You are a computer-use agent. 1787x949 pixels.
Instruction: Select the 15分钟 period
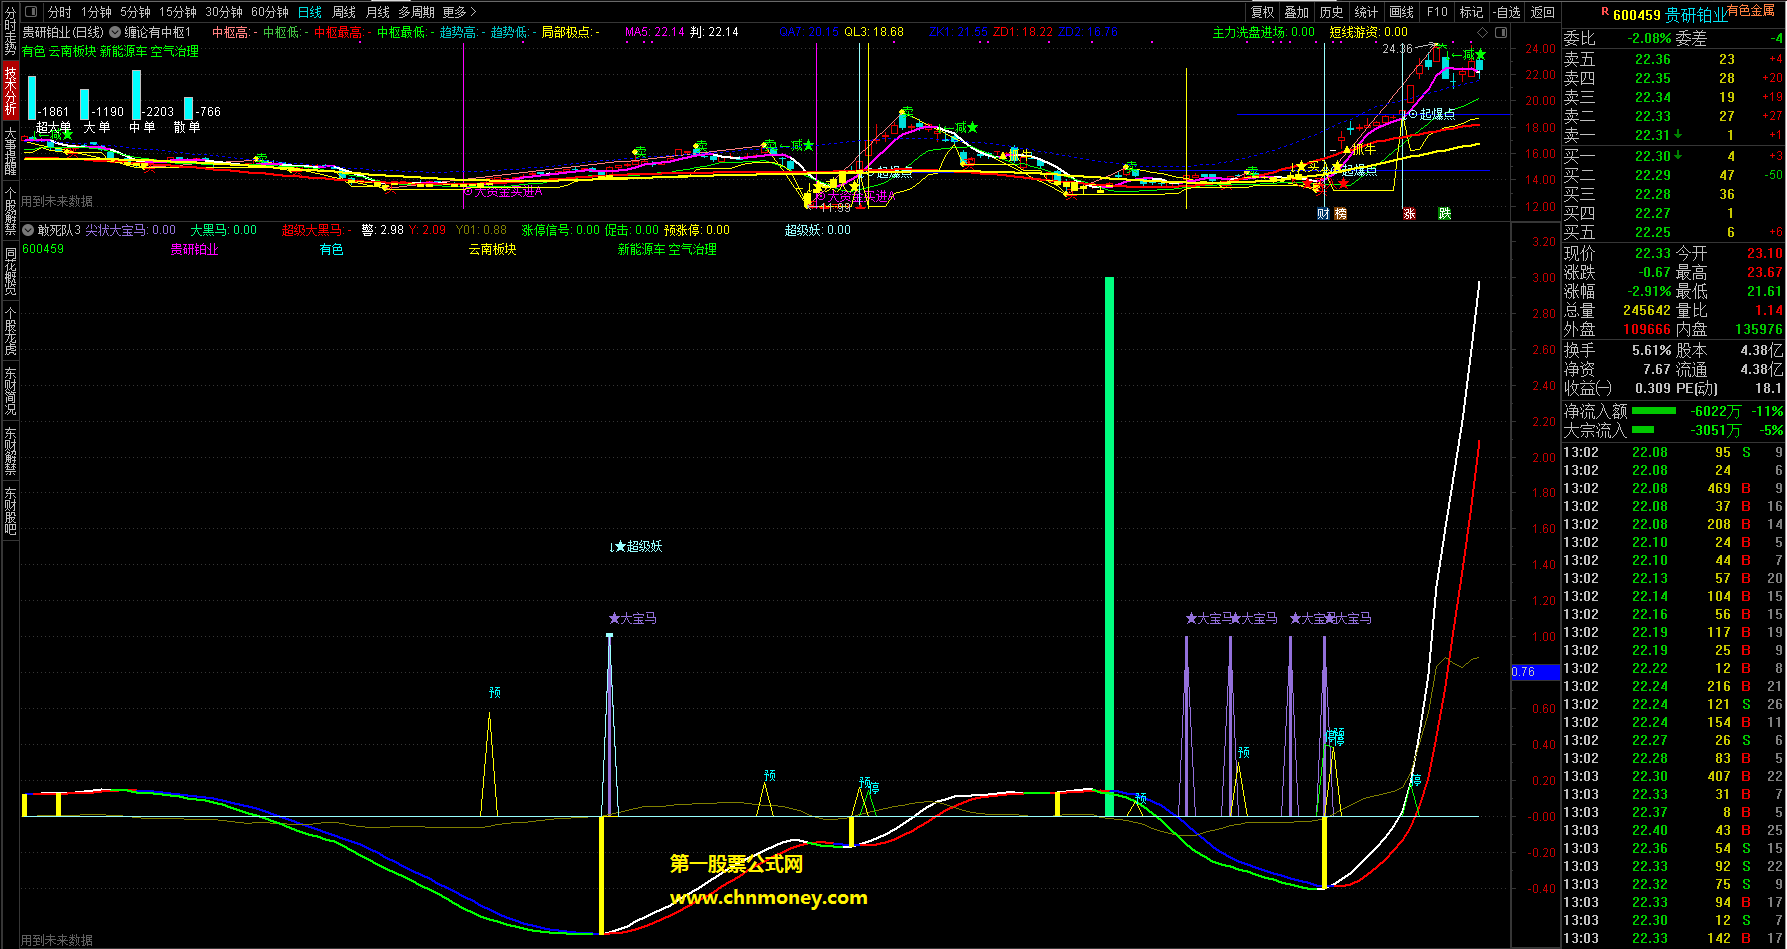click(x=178, y=12)
